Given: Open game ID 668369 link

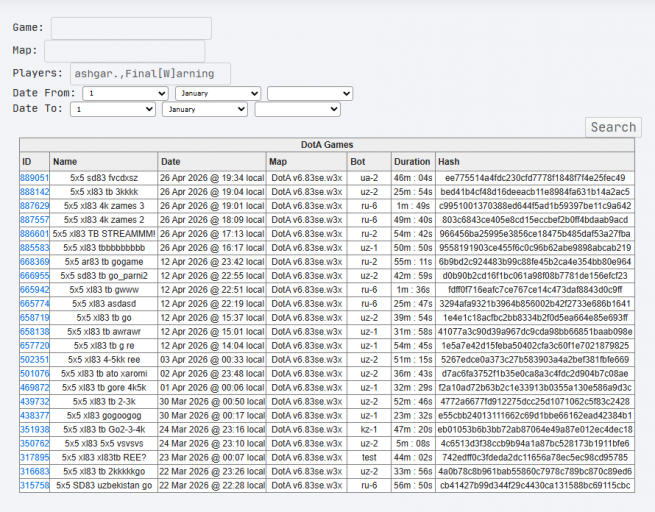Looking at the screenshot, I should (35, 262).
